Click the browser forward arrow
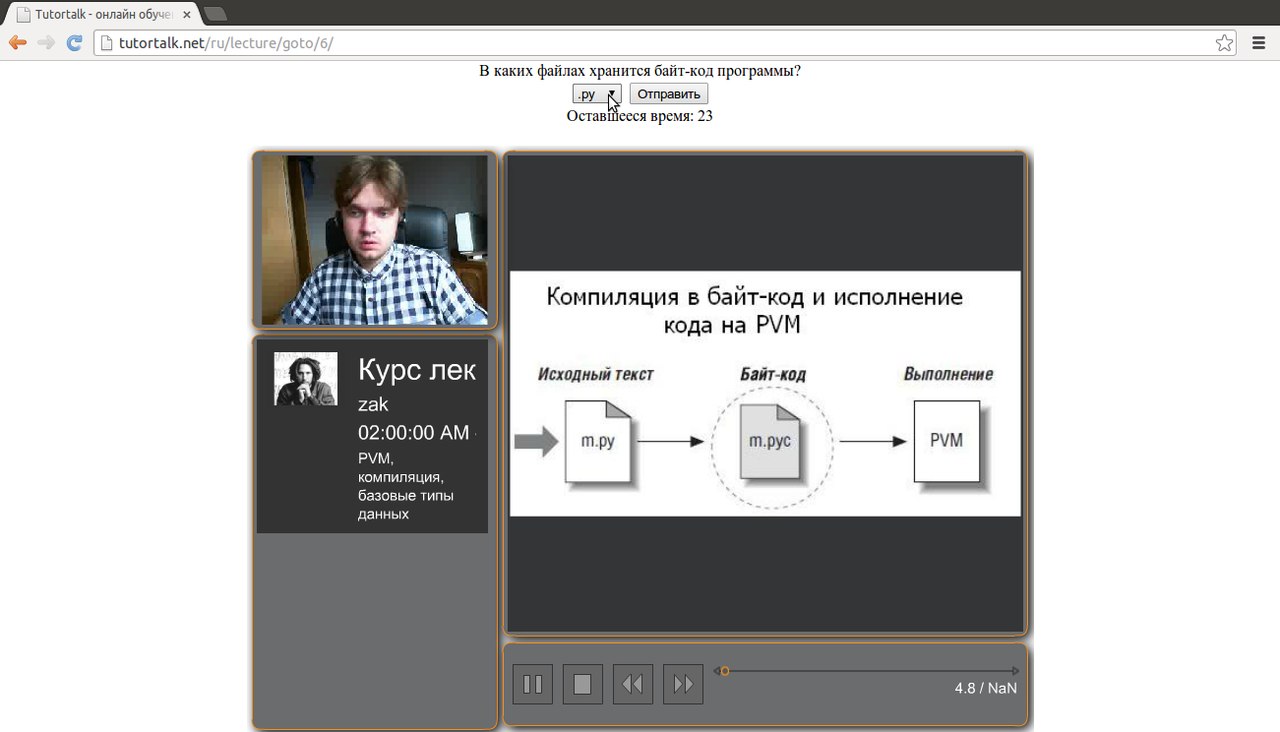This screenshot has height=732, width=1280. point(45,42)
